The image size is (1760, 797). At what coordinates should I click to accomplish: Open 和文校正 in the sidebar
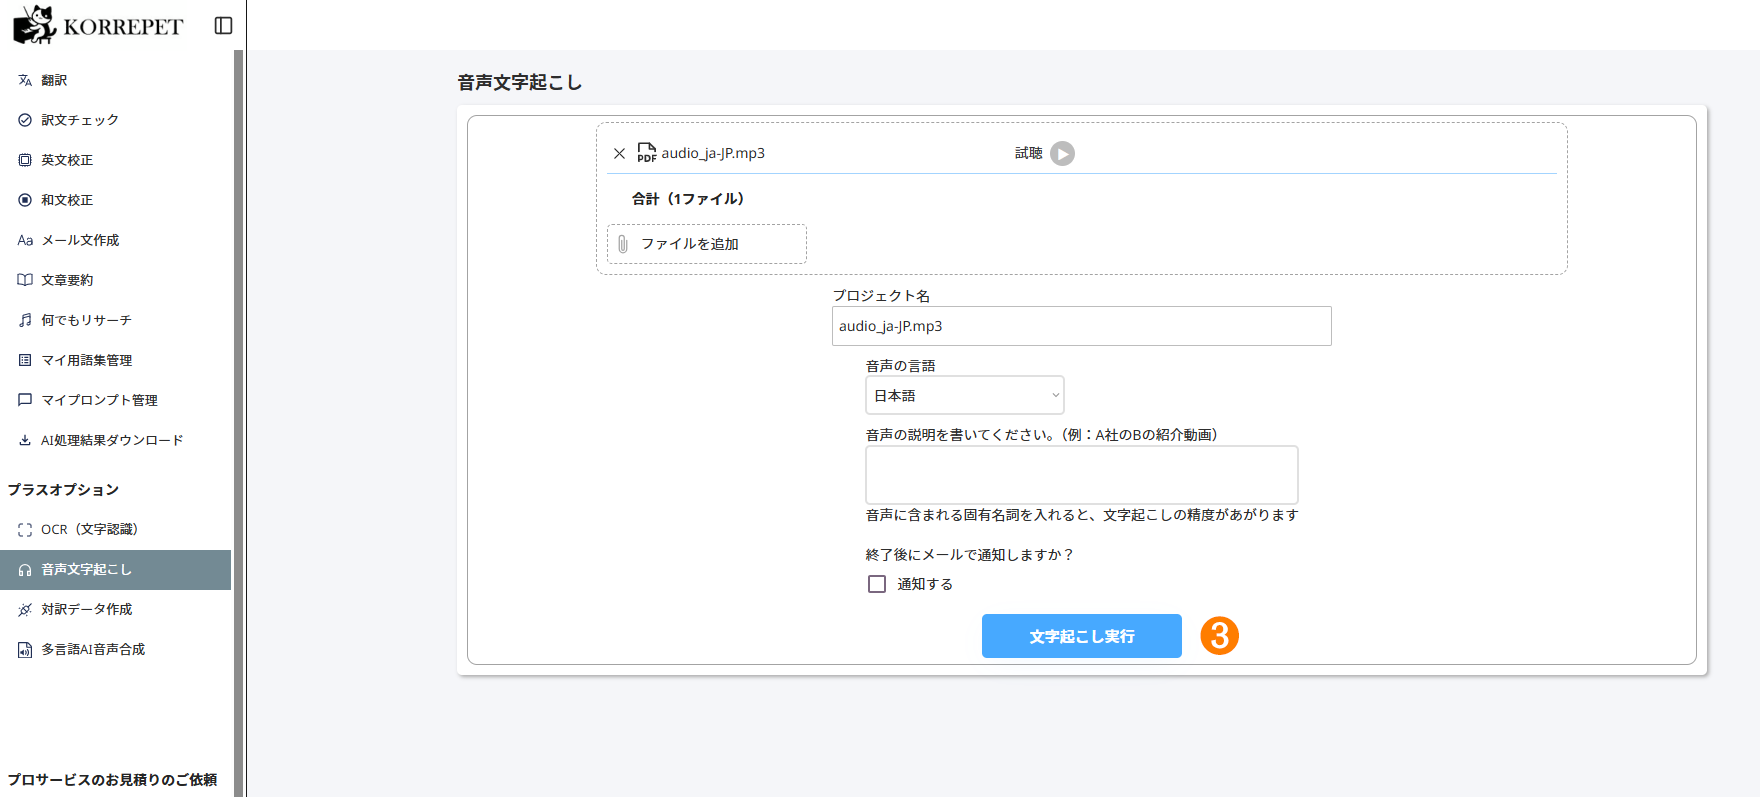click(115, 200)
